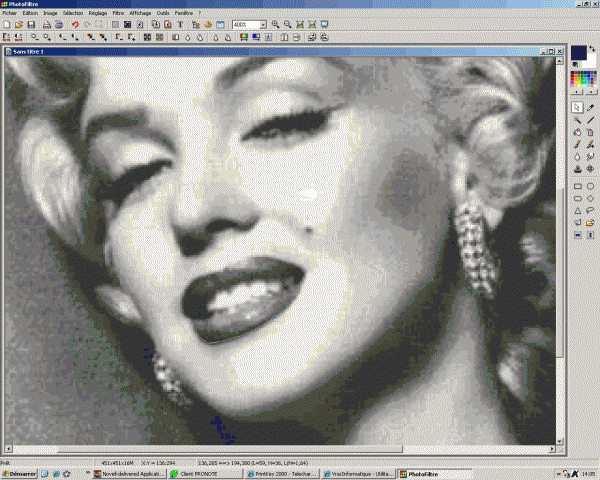Swap foreground and background colors
The width and height of the screenshot is (600, 480).
(590, 47)
